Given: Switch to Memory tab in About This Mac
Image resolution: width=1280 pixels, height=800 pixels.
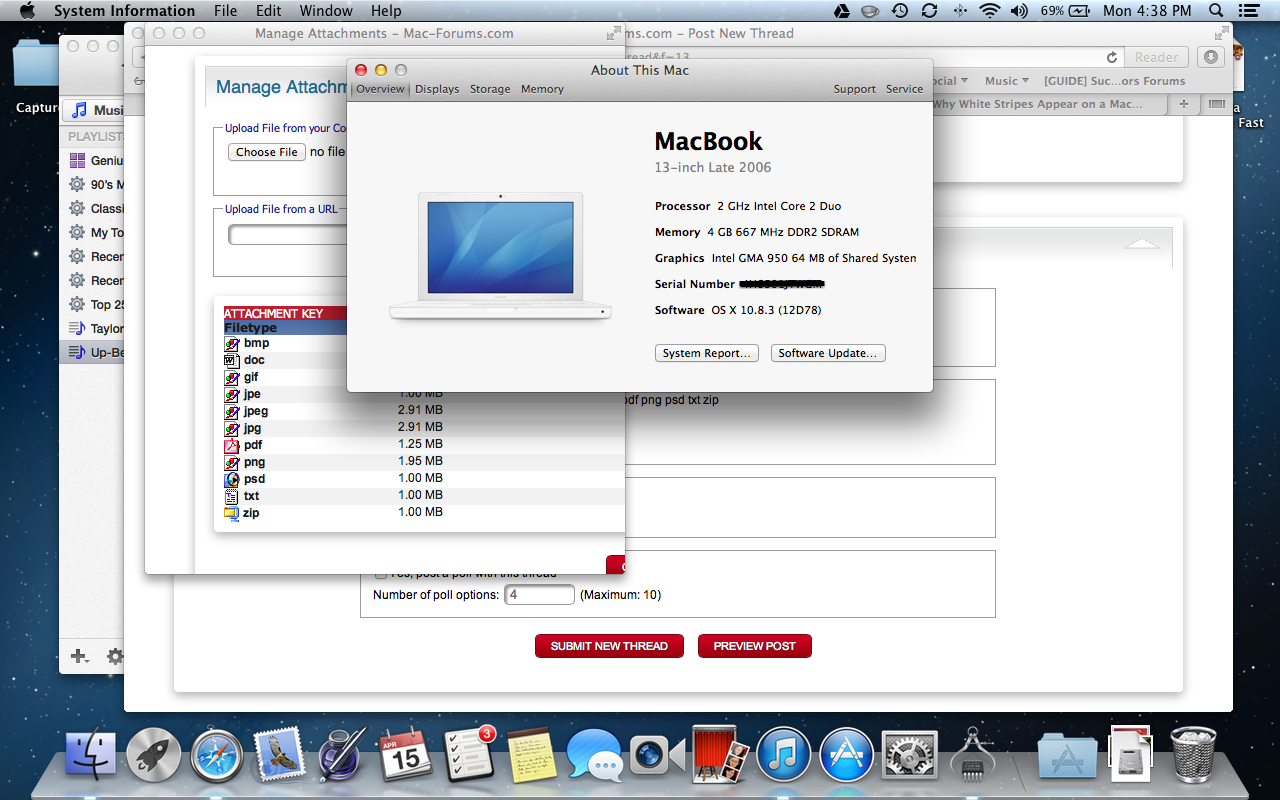Looking at the screenshot, I should pyautogui.click(x=542, y=89).
